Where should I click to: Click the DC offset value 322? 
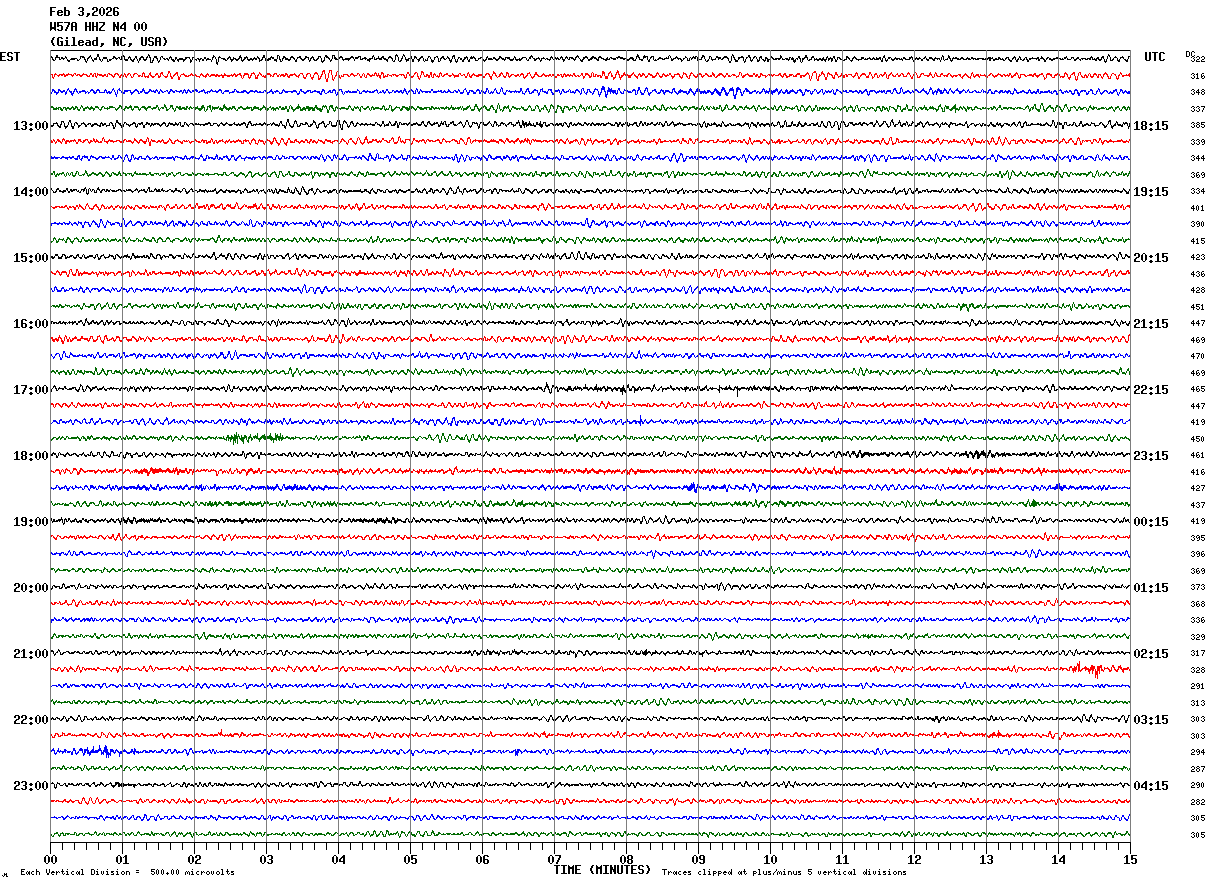pyautogui.click(x=1197, y=60)
